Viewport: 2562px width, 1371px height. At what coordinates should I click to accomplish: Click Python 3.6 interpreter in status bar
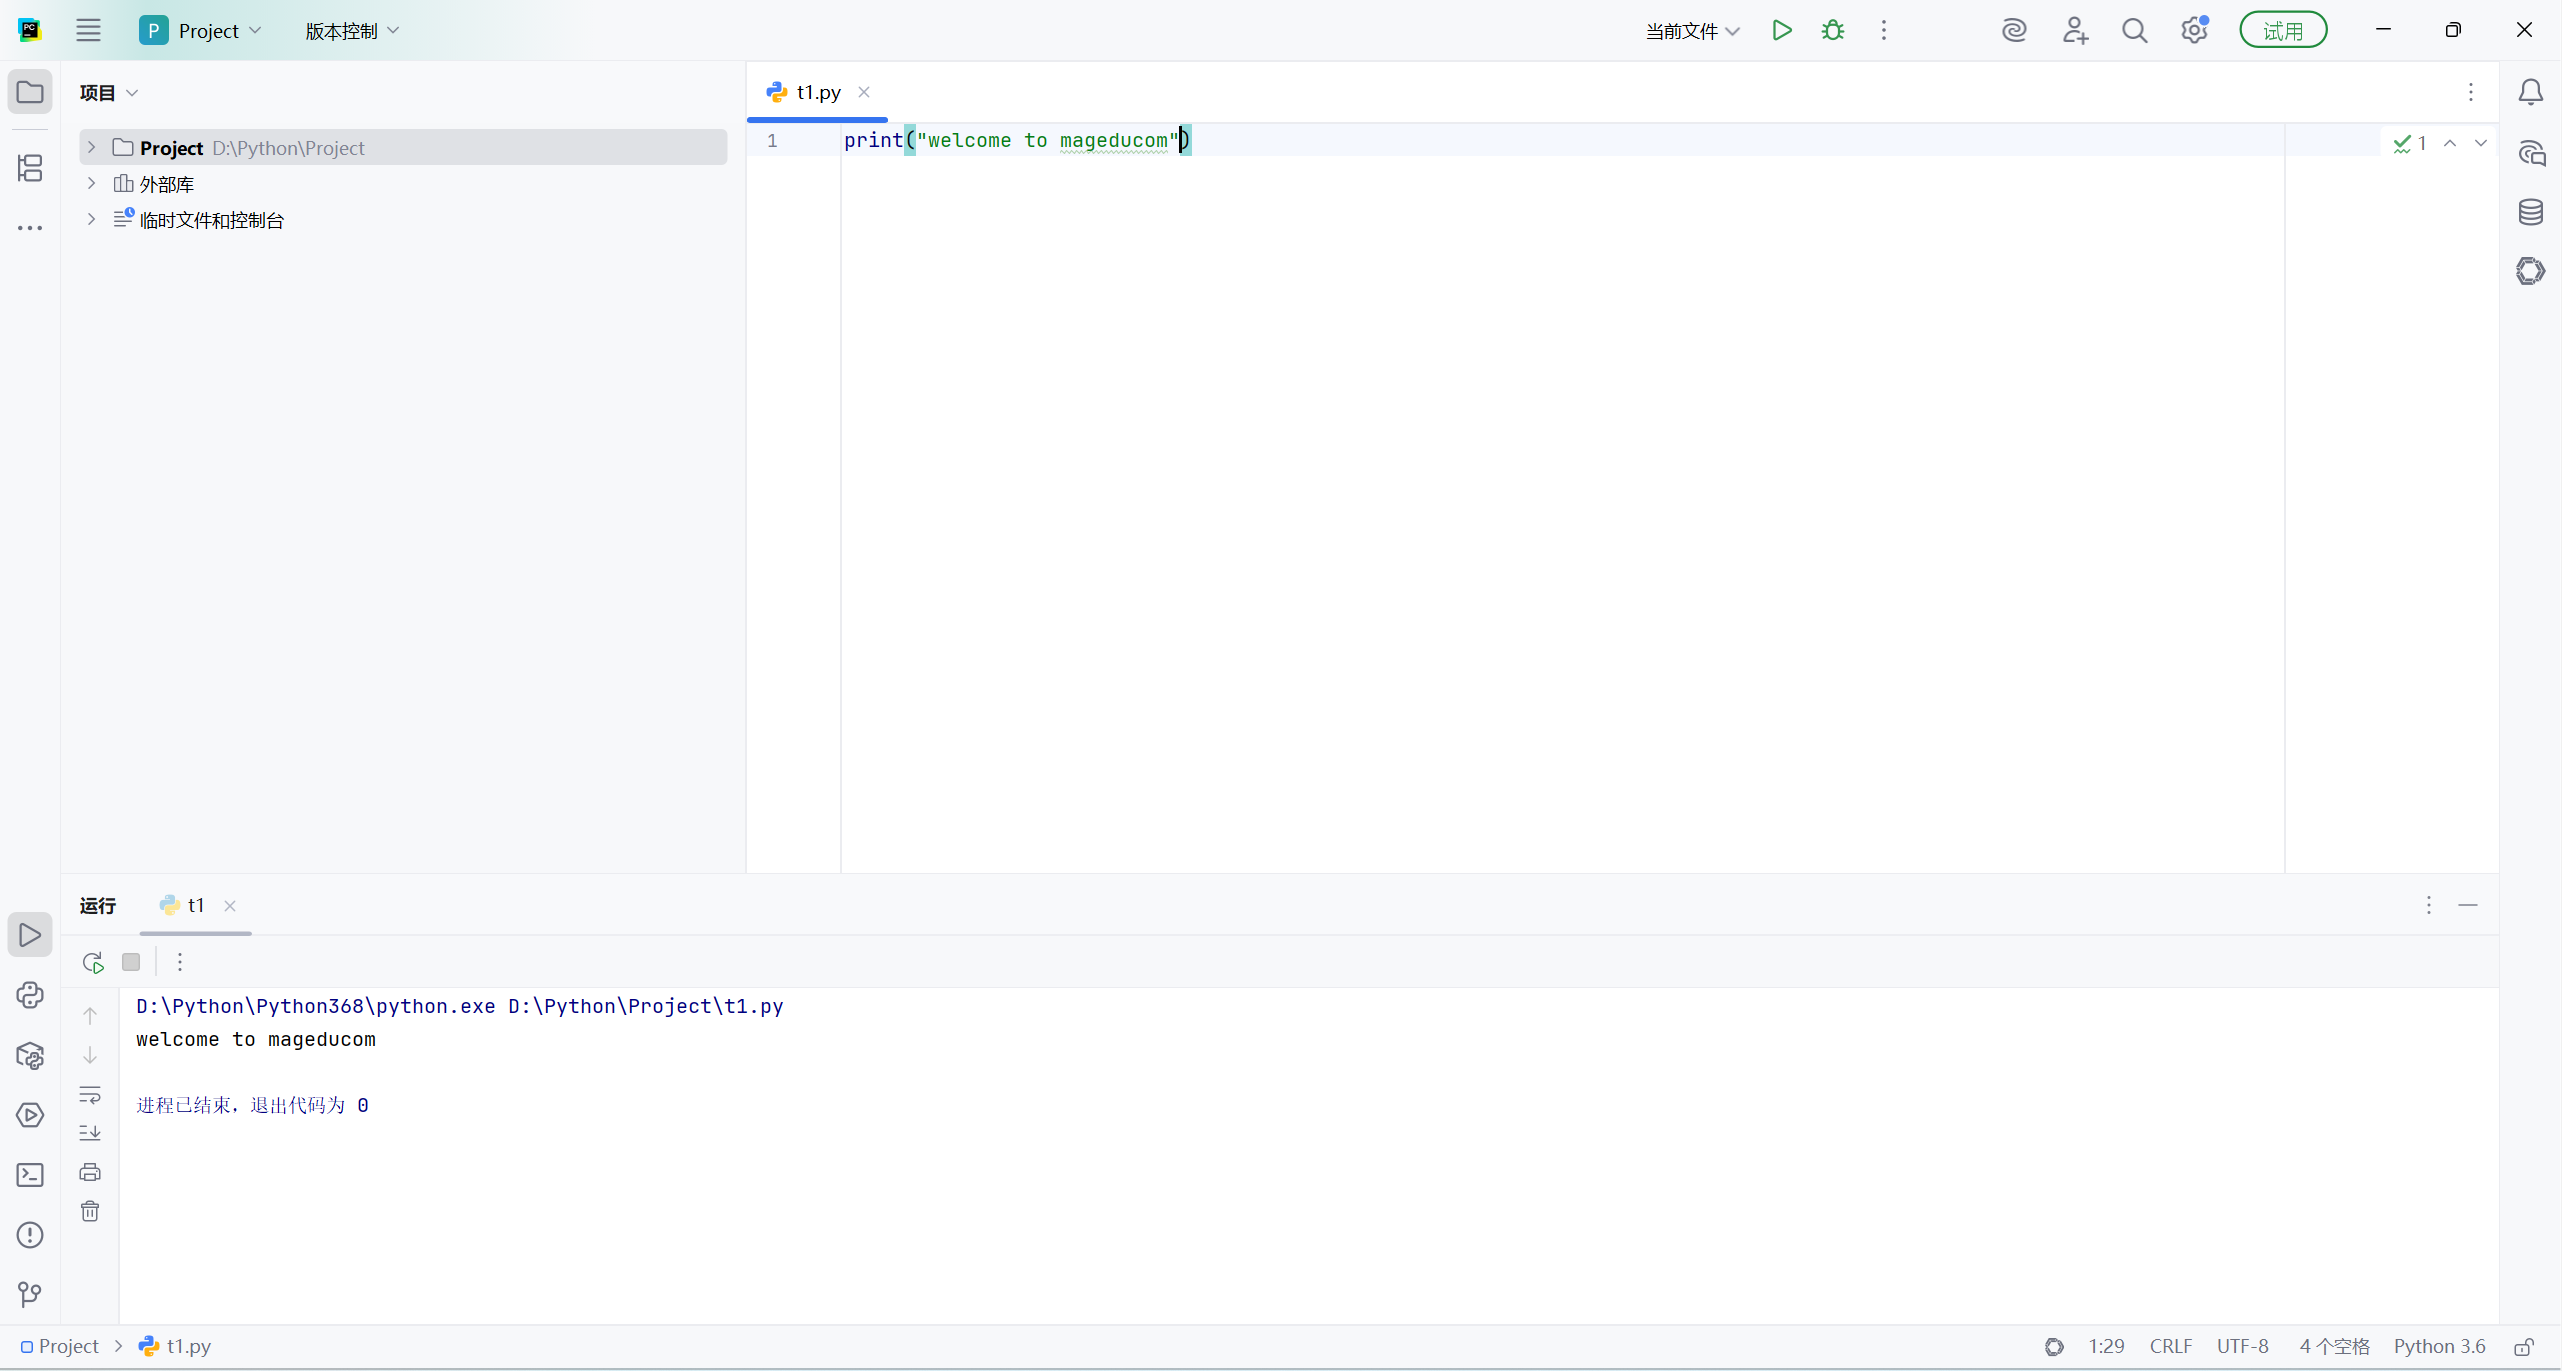[2438, 1346]
